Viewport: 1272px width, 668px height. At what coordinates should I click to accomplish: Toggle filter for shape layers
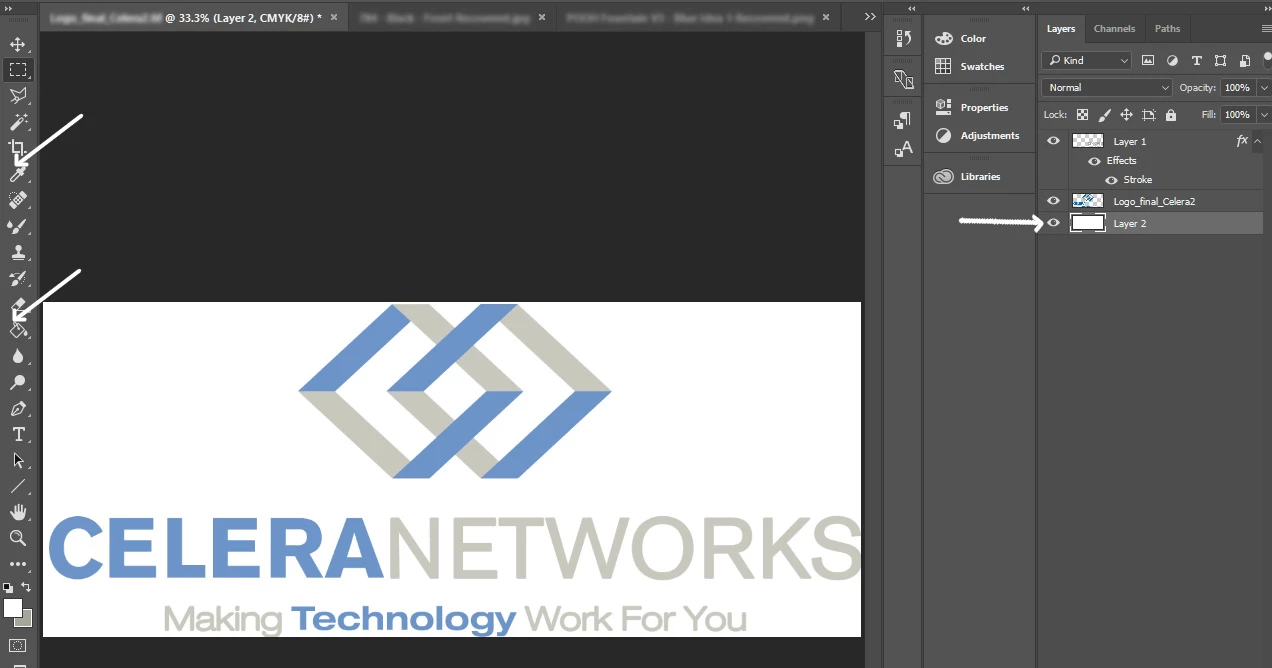1220,60
